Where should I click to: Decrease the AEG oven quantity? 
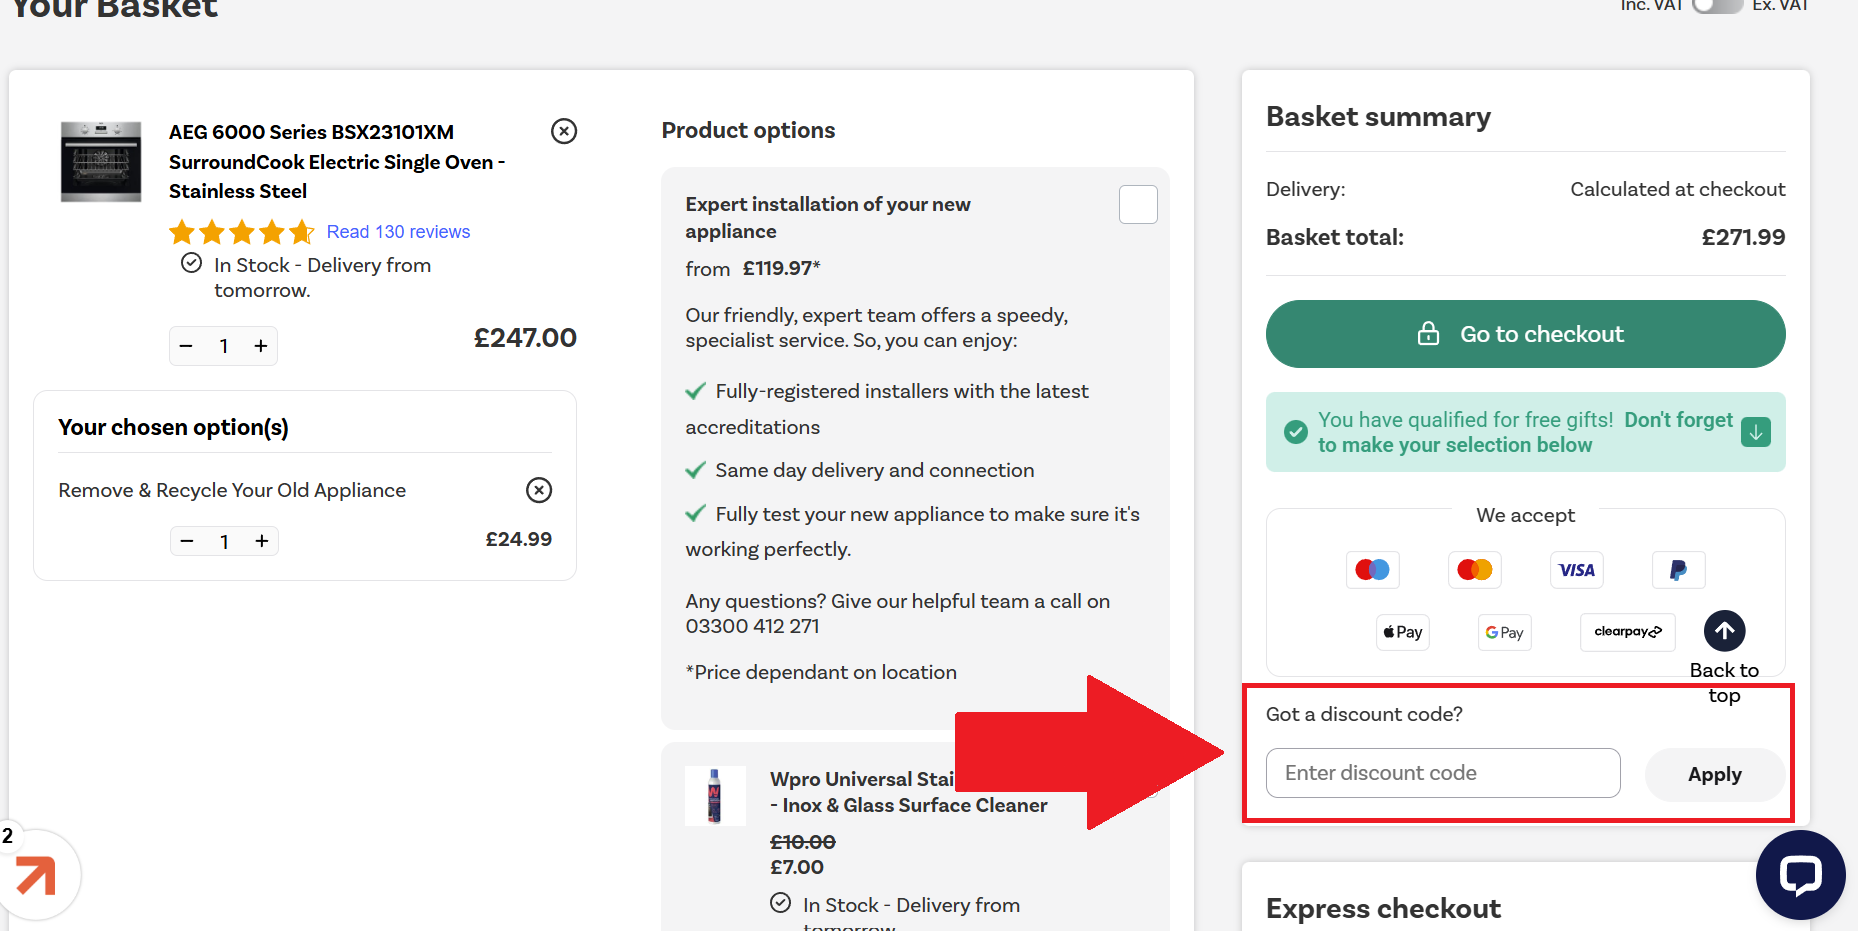(186, 346)
